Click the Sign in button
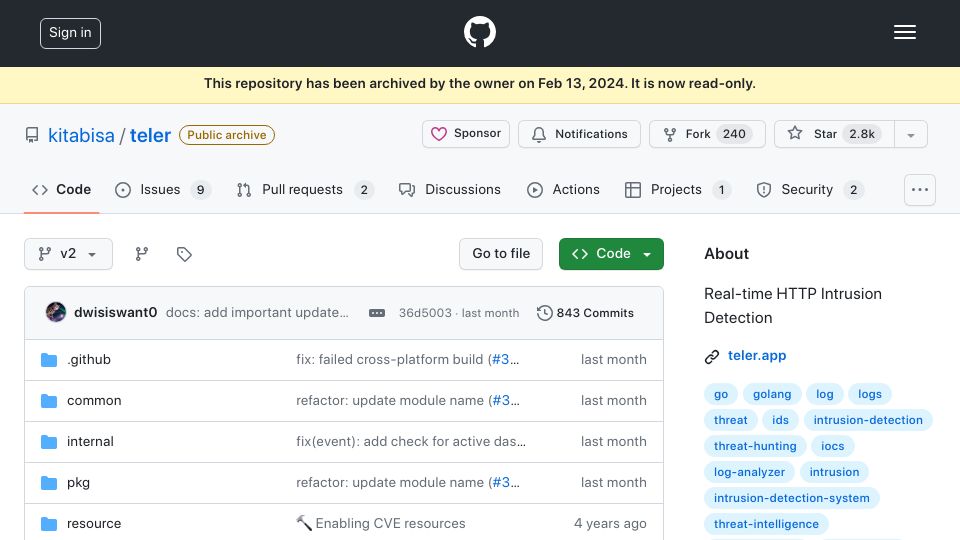This screenshot has width=960, height=540. point(70,33)
